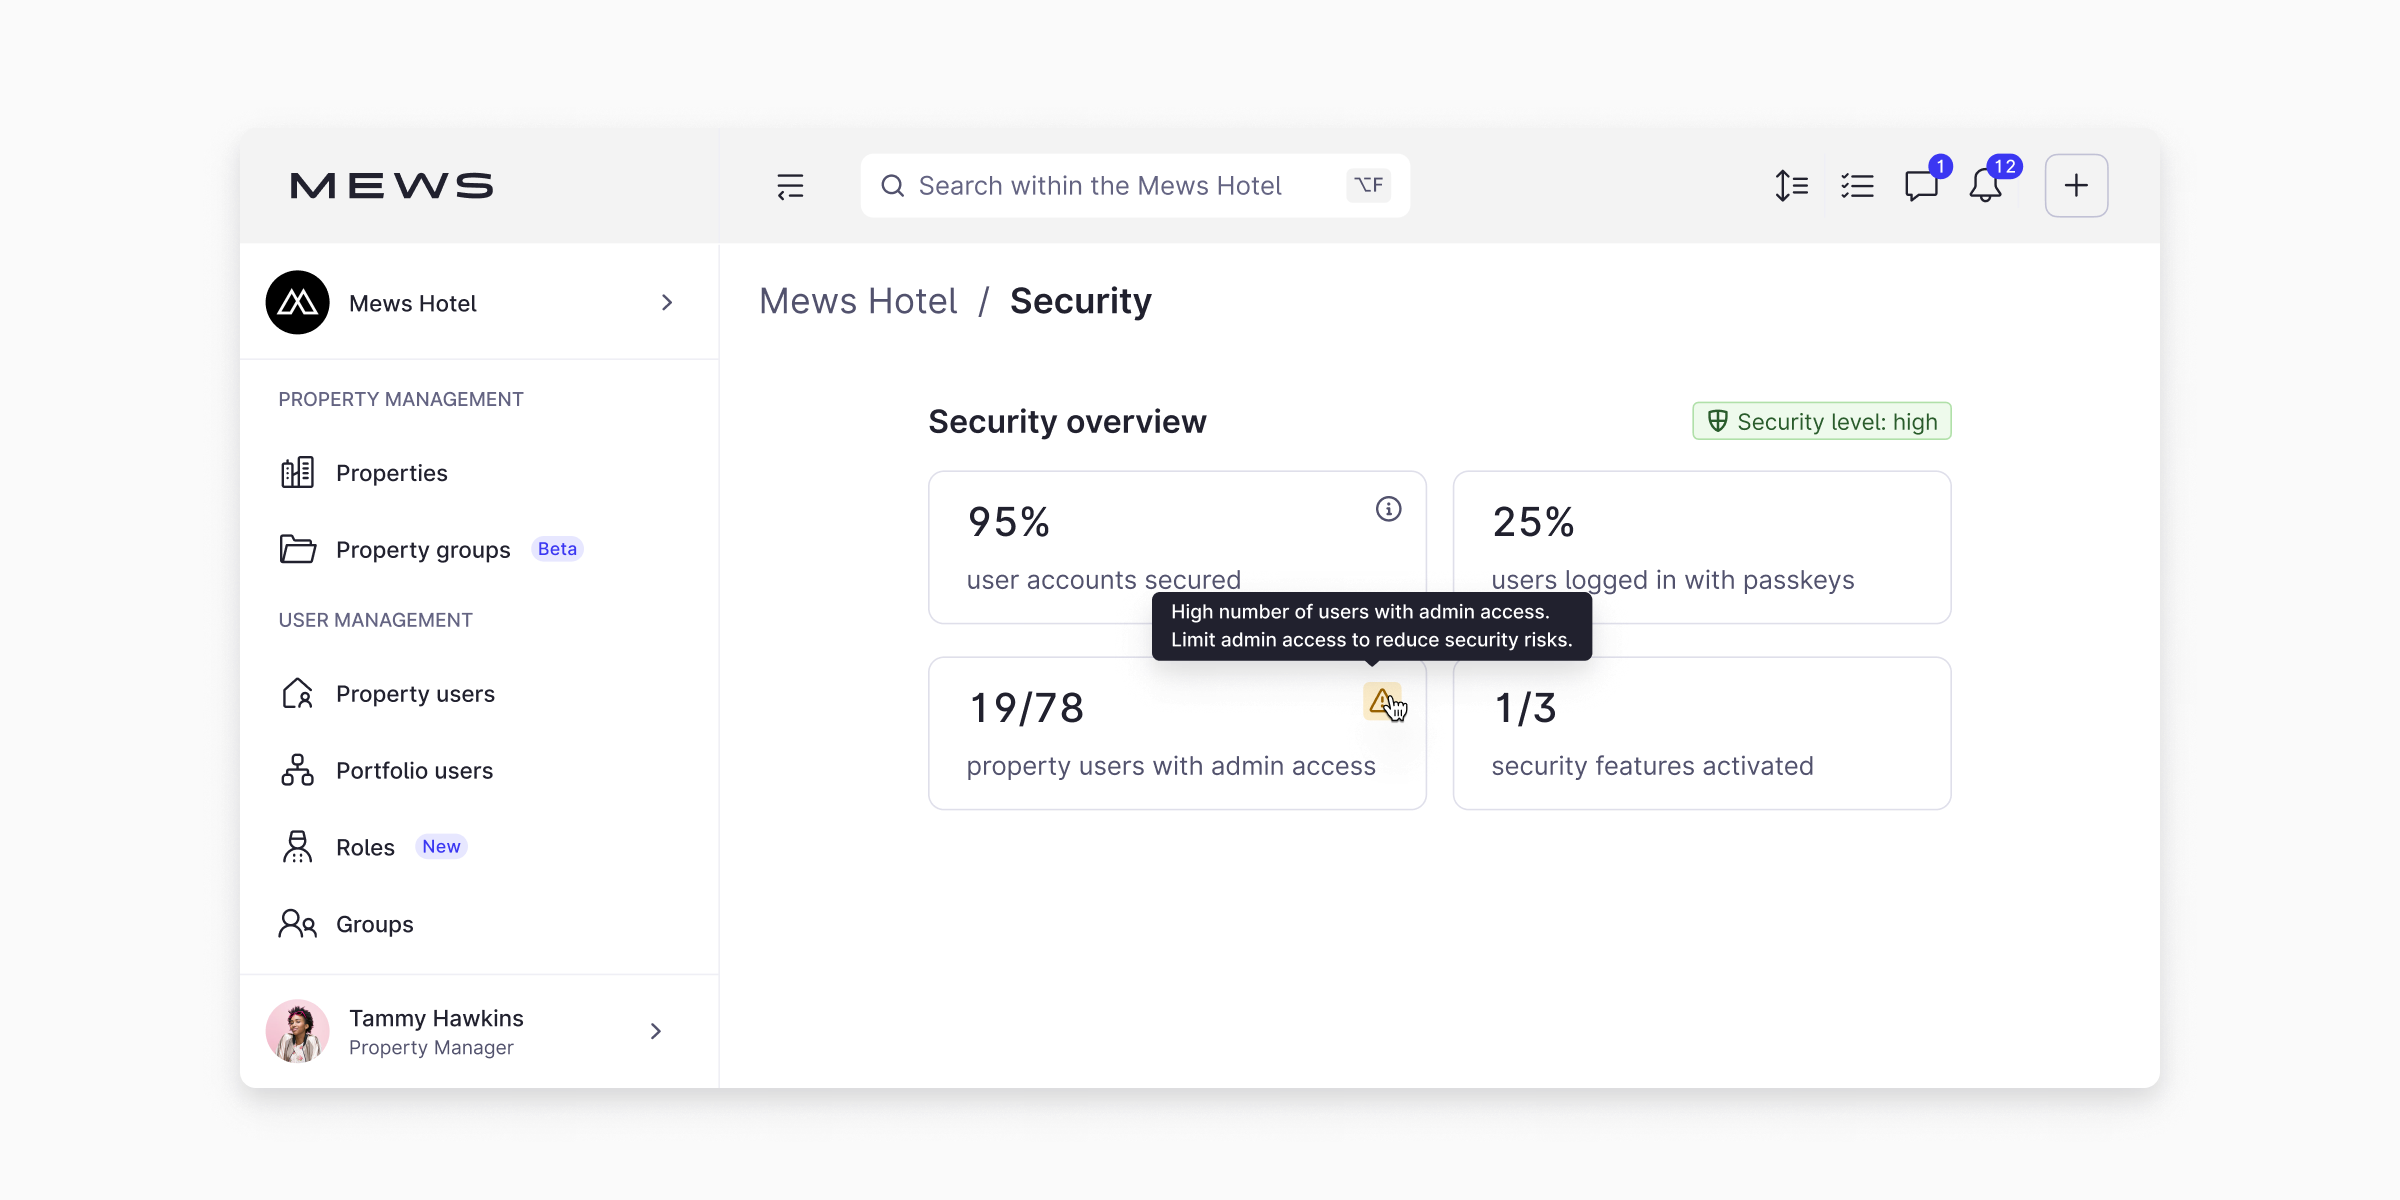
Task: Open the line spacing density icon
Action: coord(1791,186)
